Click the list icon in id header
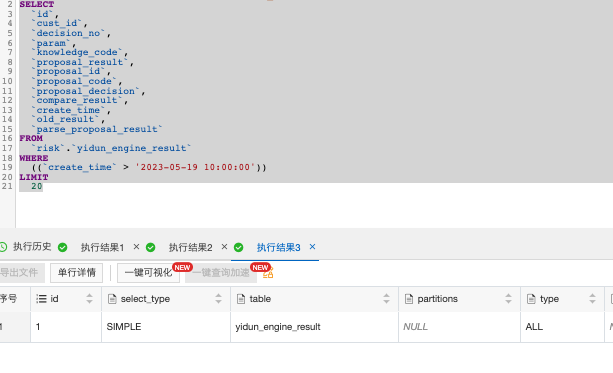 41,299
